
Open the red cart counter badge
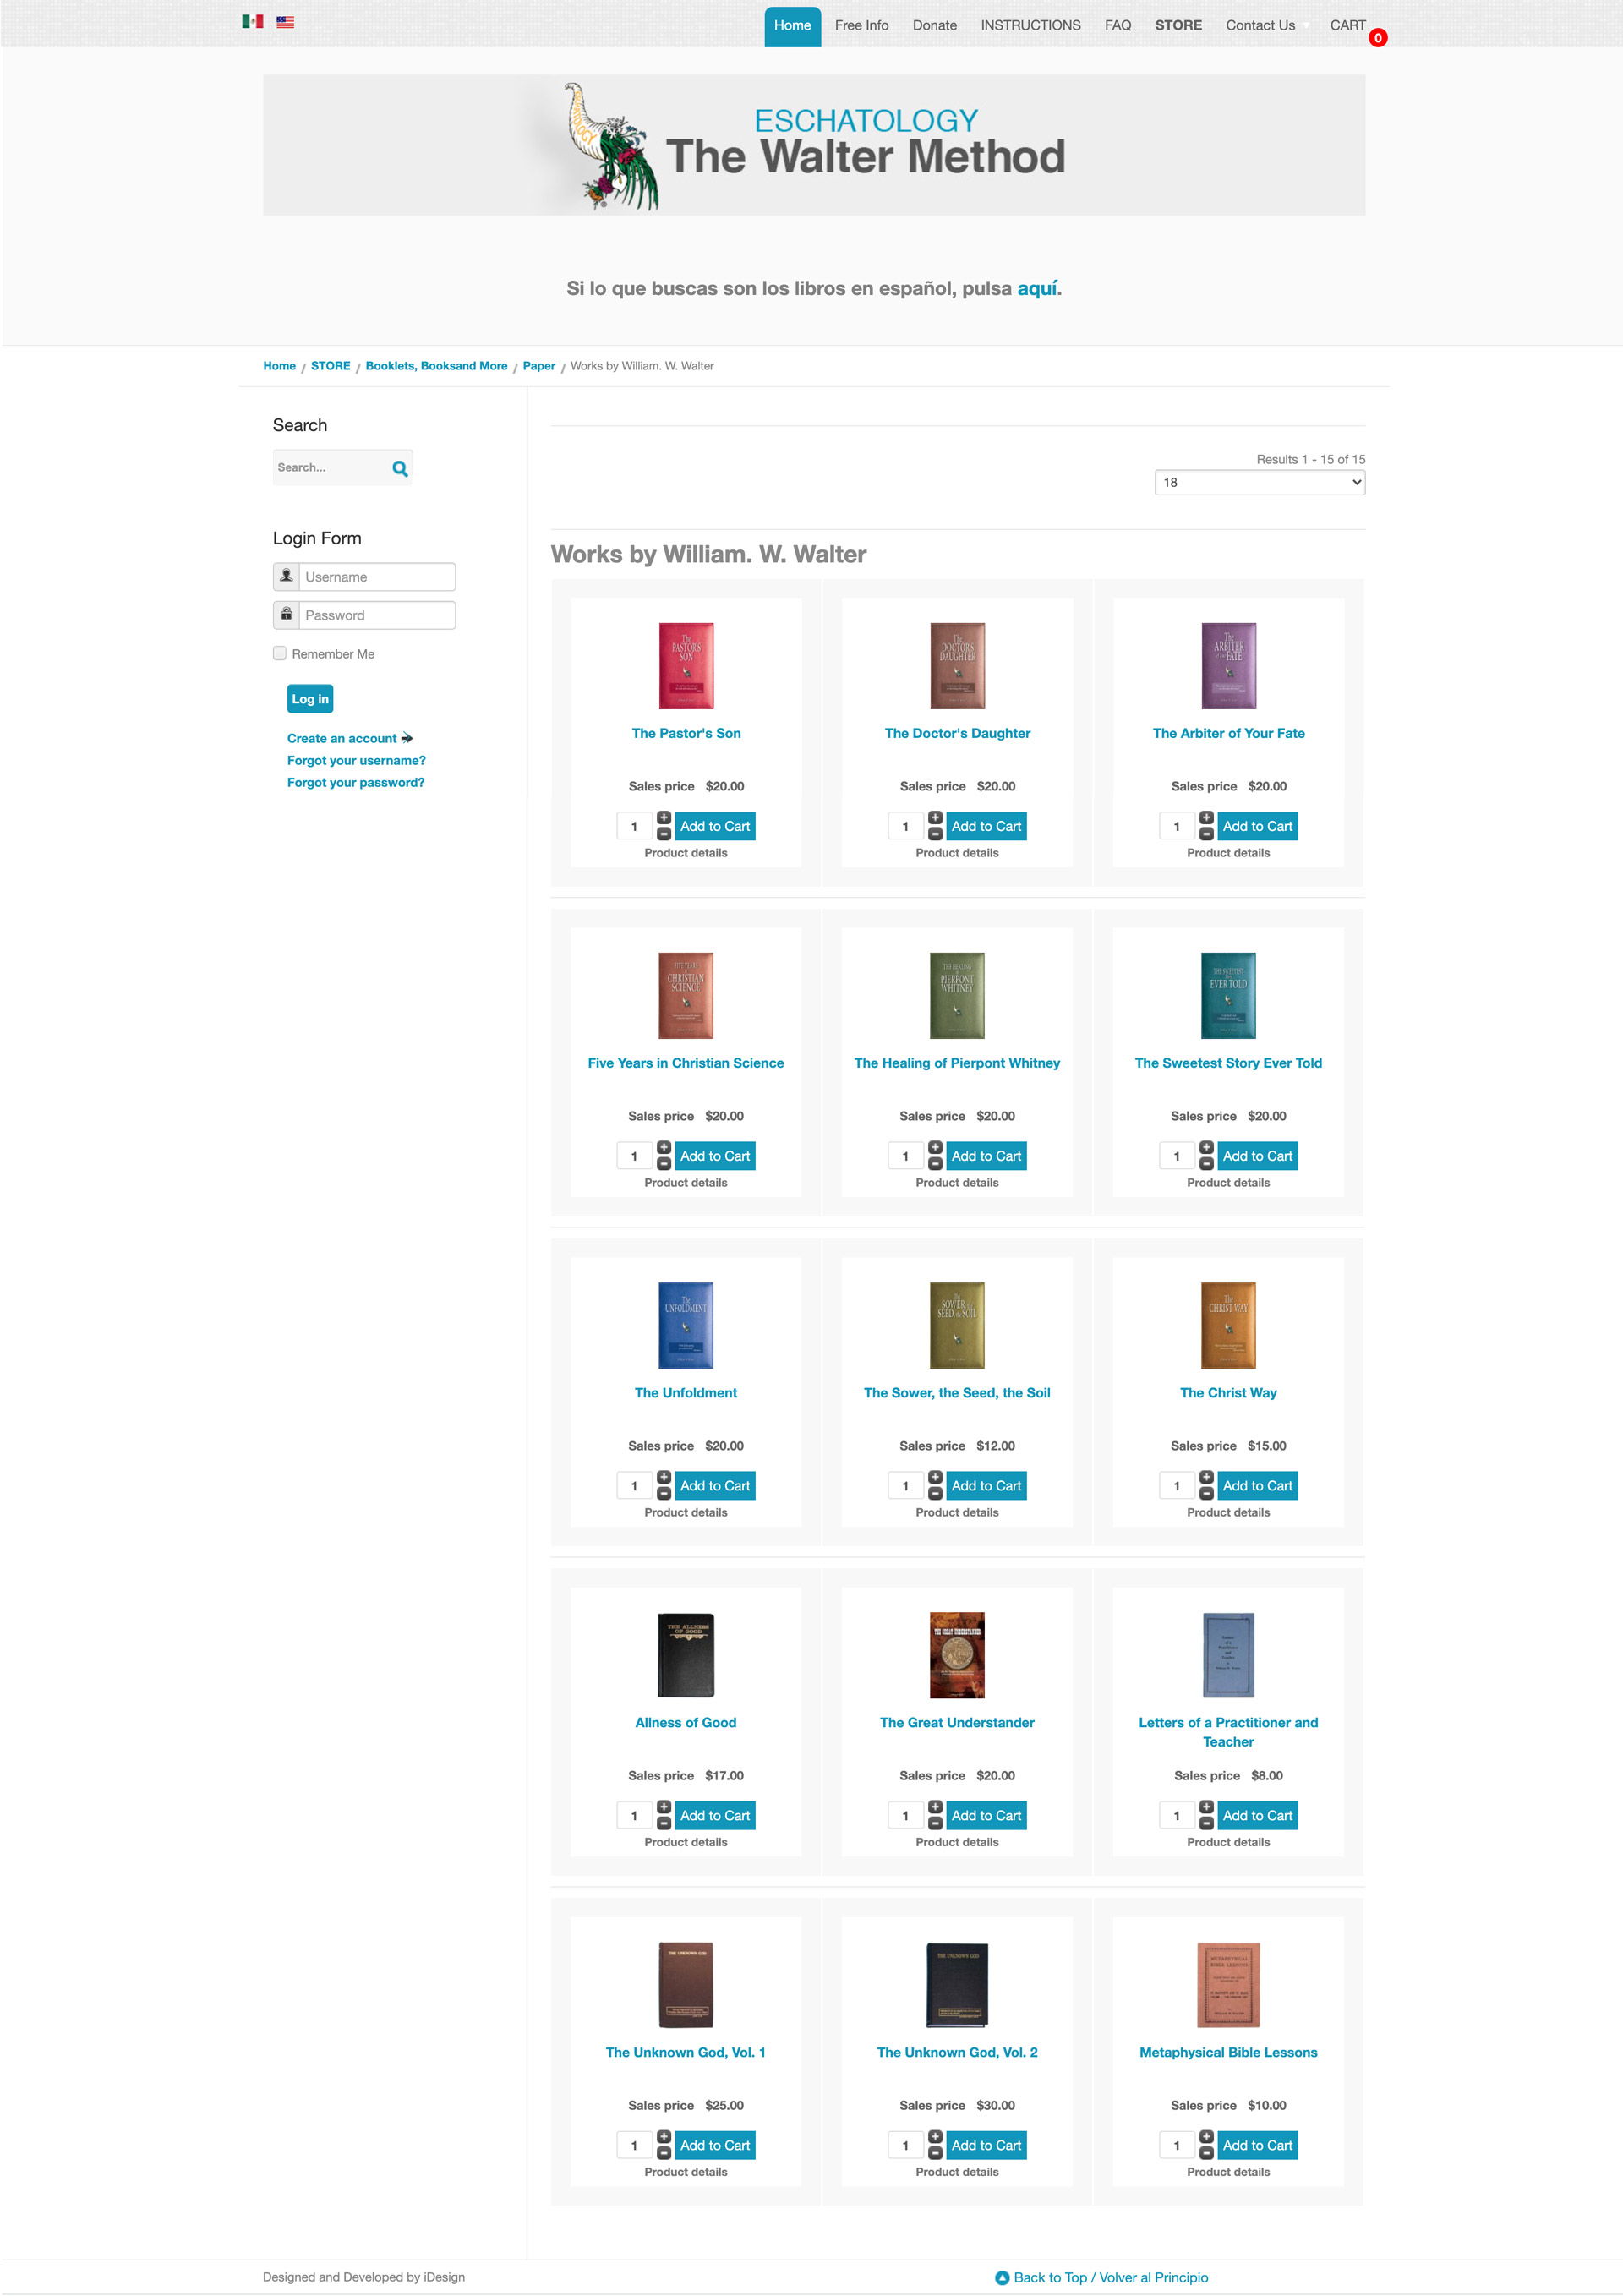coord(1377,38)
